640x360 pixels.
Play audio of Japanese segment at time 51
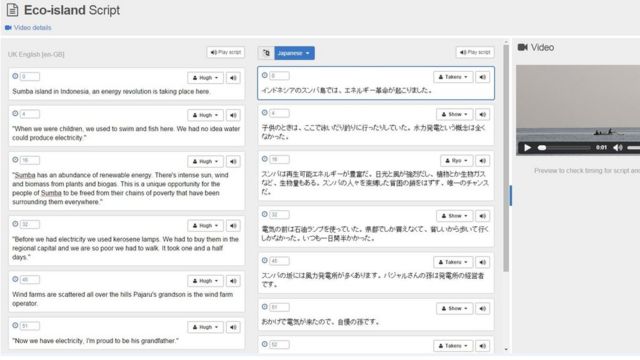tap(482, 309)
